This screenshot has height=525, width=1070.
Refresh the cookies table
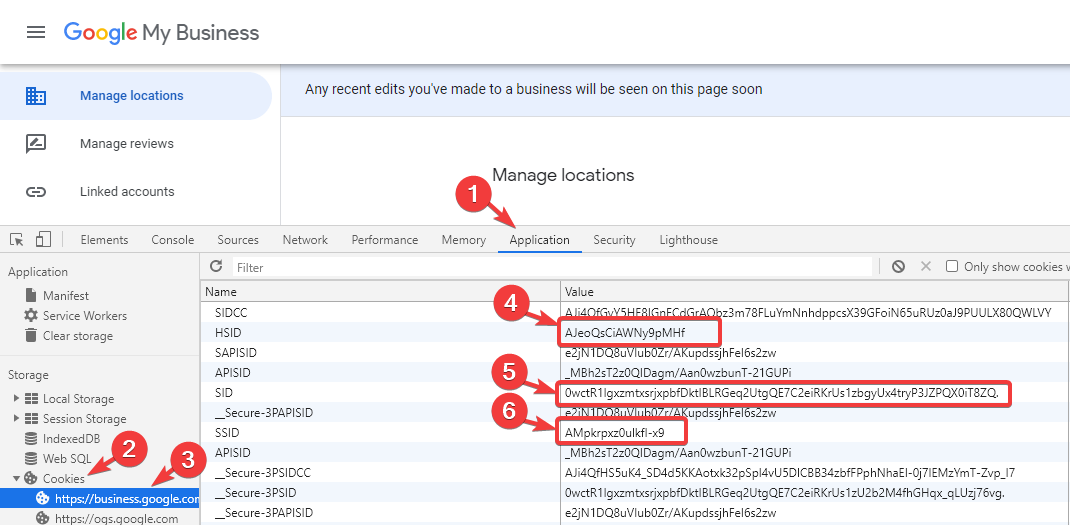click(216, 266)
